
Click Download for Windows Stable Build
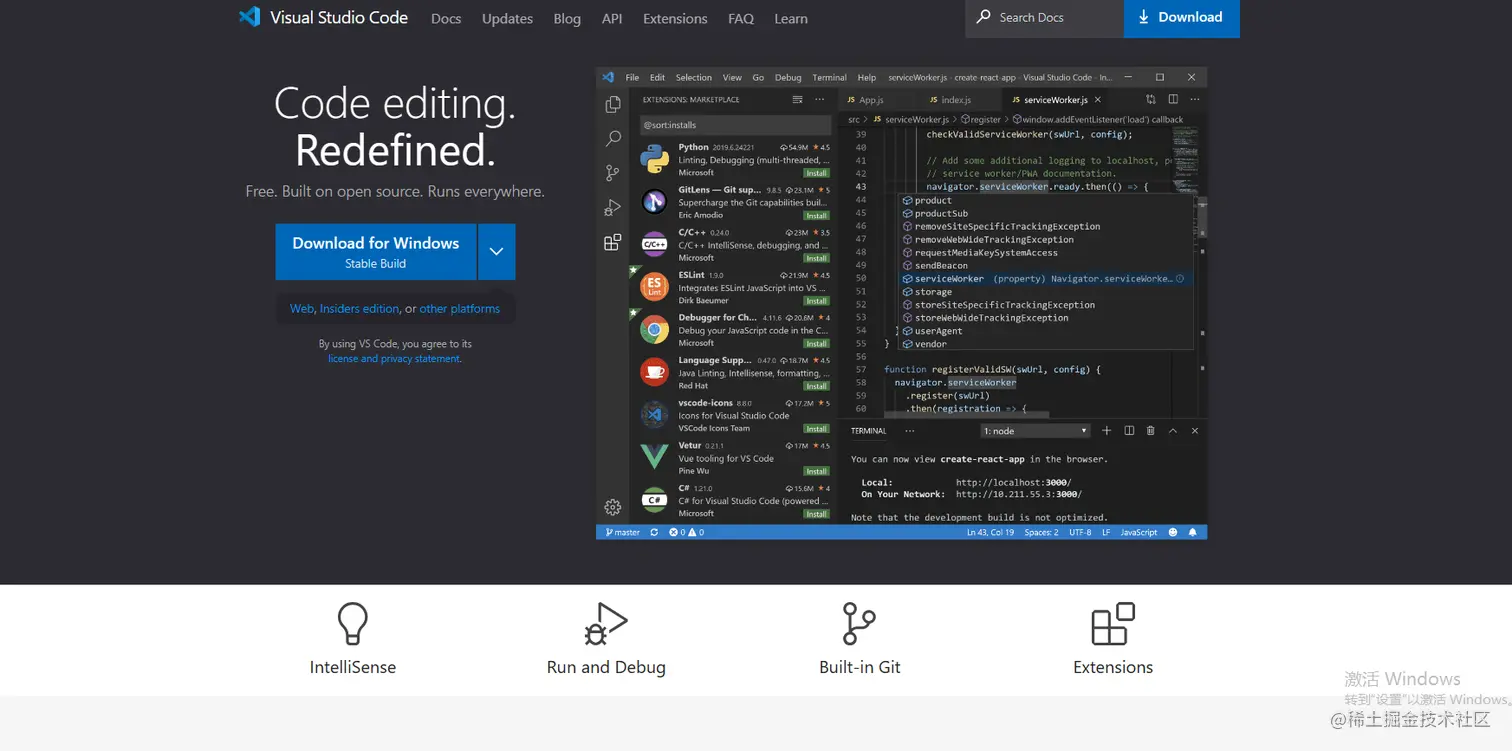tap(376, 252)
